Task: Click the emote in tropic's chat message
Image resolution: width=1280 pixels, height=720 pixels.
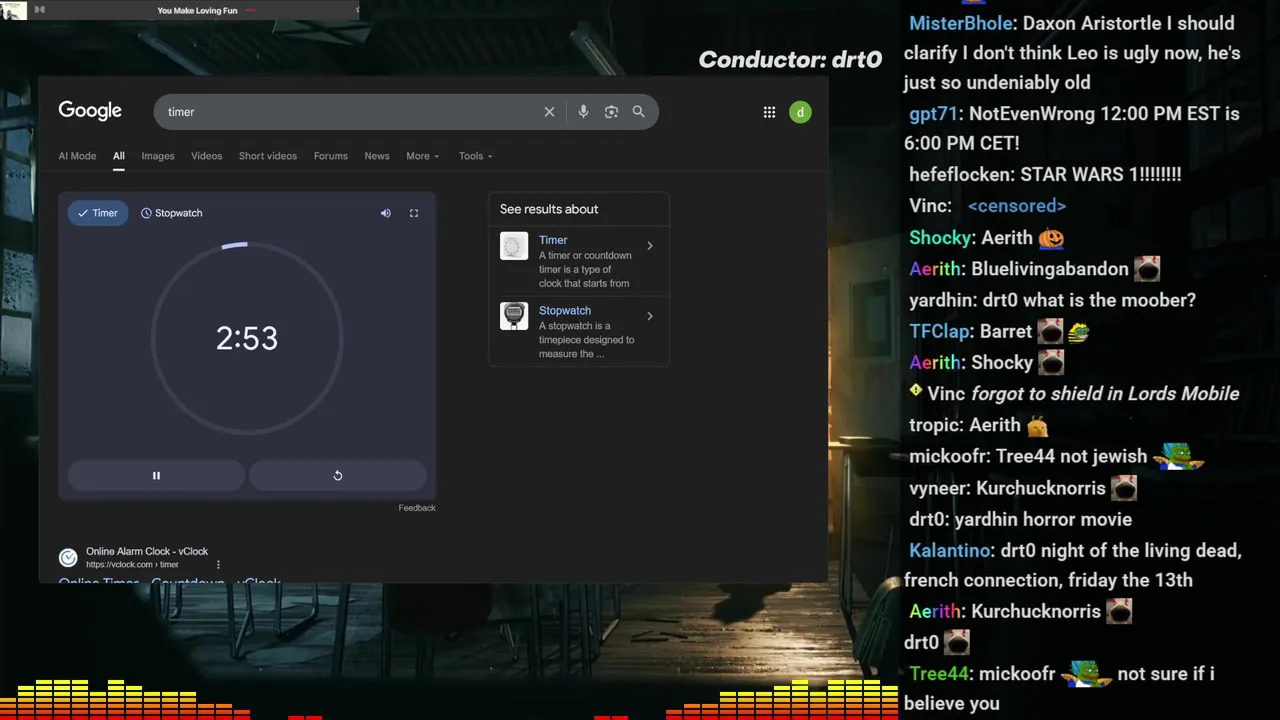Action: pos(1037,425)
